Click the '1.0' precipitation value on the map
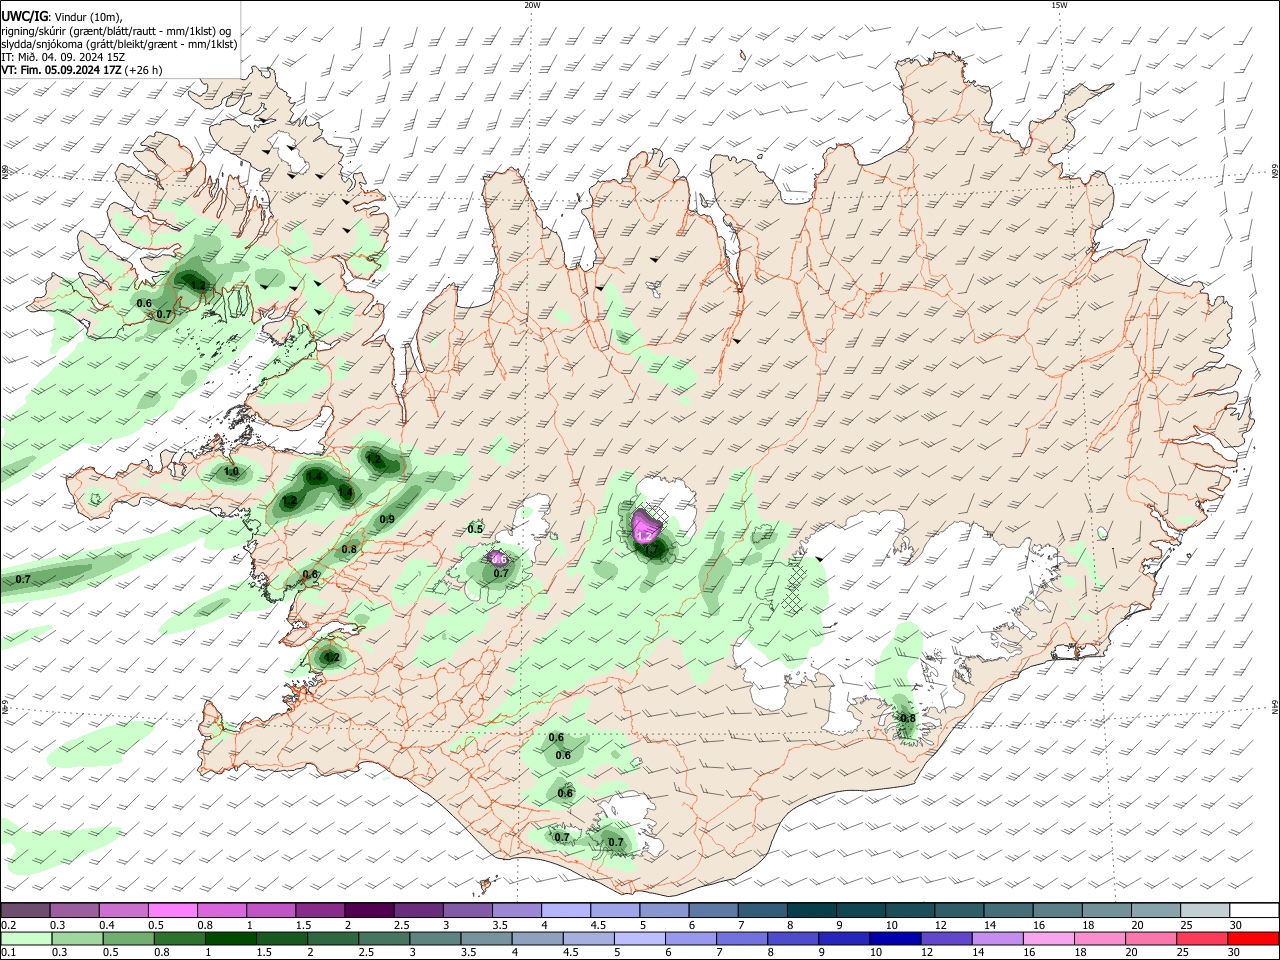Image resolution: width=1280 pixels, height=960 pixels. tap(231, 472)
